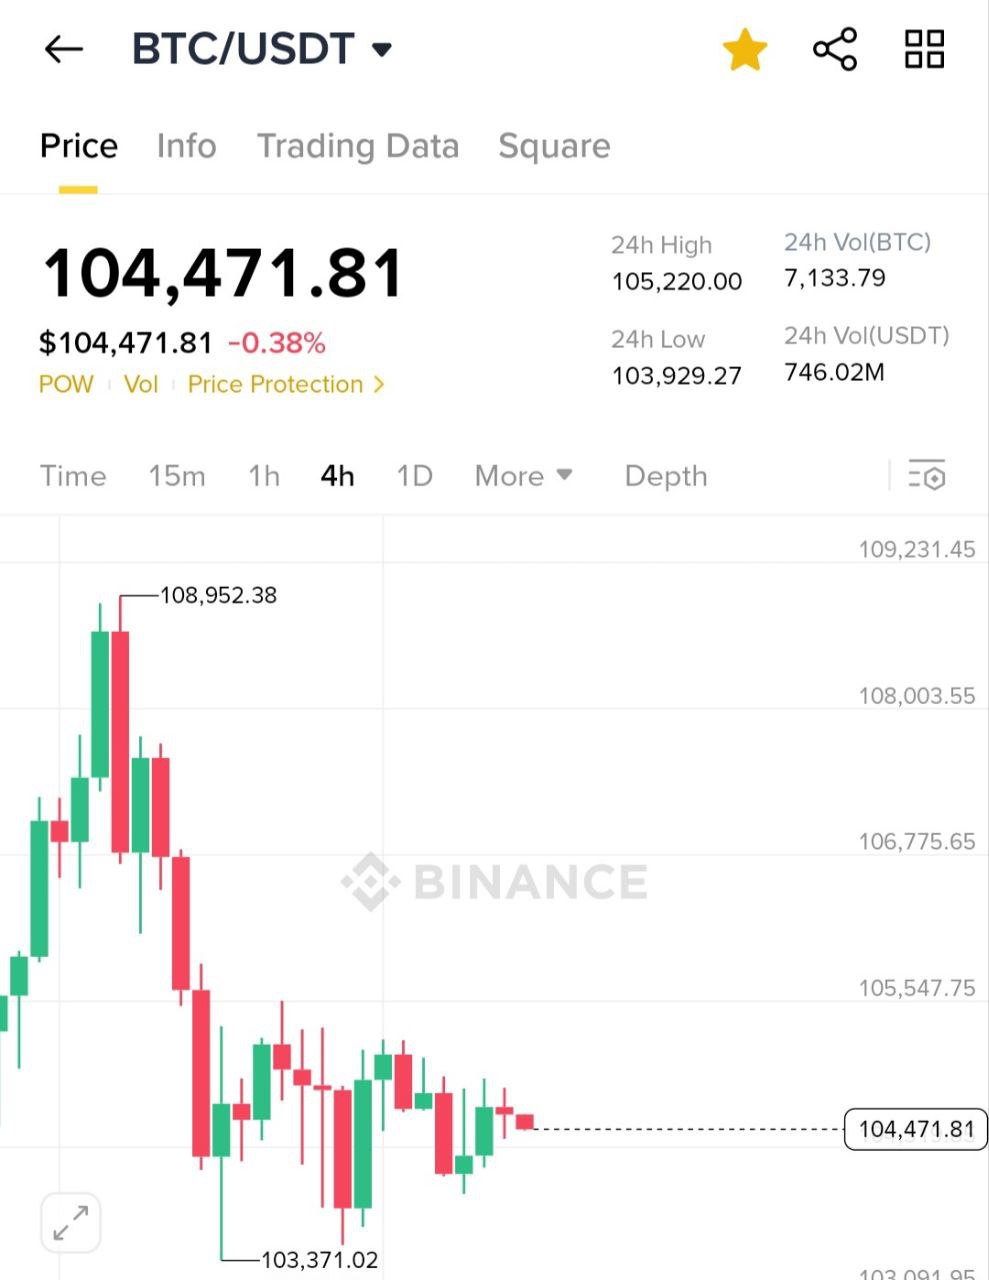Tap the Vol tag link

pyautogui.click(x=141, y=384)
